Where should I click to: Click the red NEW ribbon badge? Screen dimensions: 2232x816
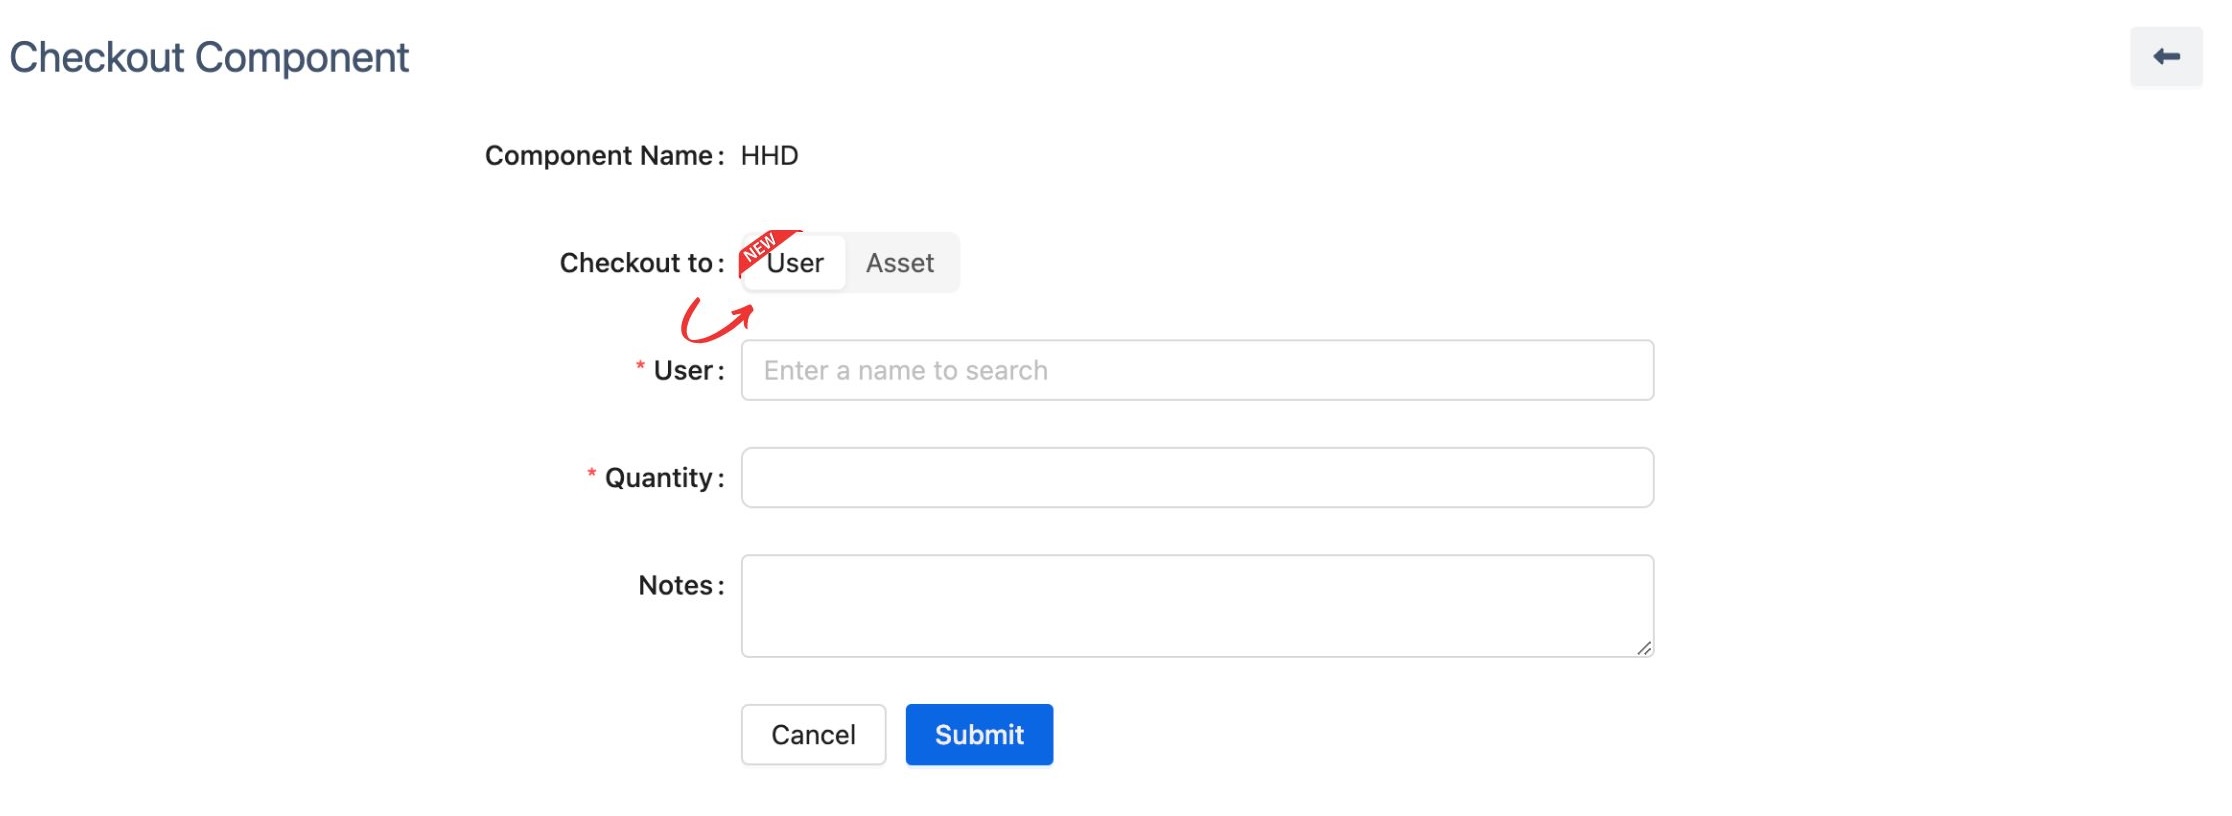pyautogui.click(x=762, y=248)
